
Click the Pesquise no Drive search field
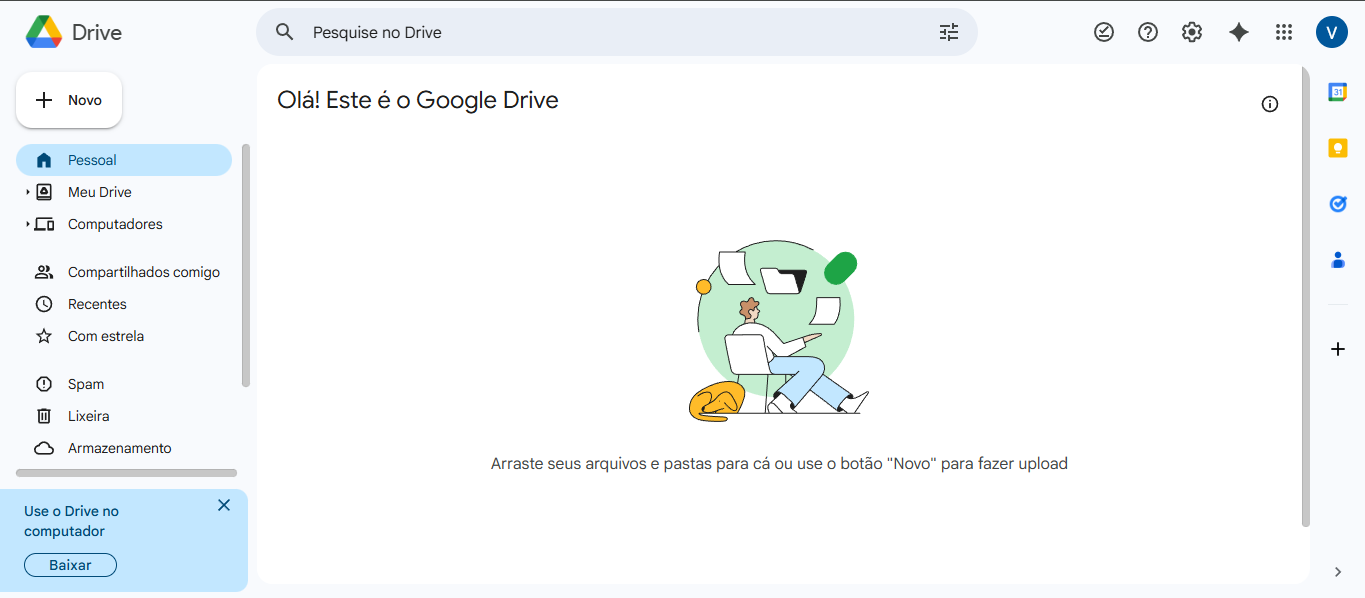pos(600,32)
